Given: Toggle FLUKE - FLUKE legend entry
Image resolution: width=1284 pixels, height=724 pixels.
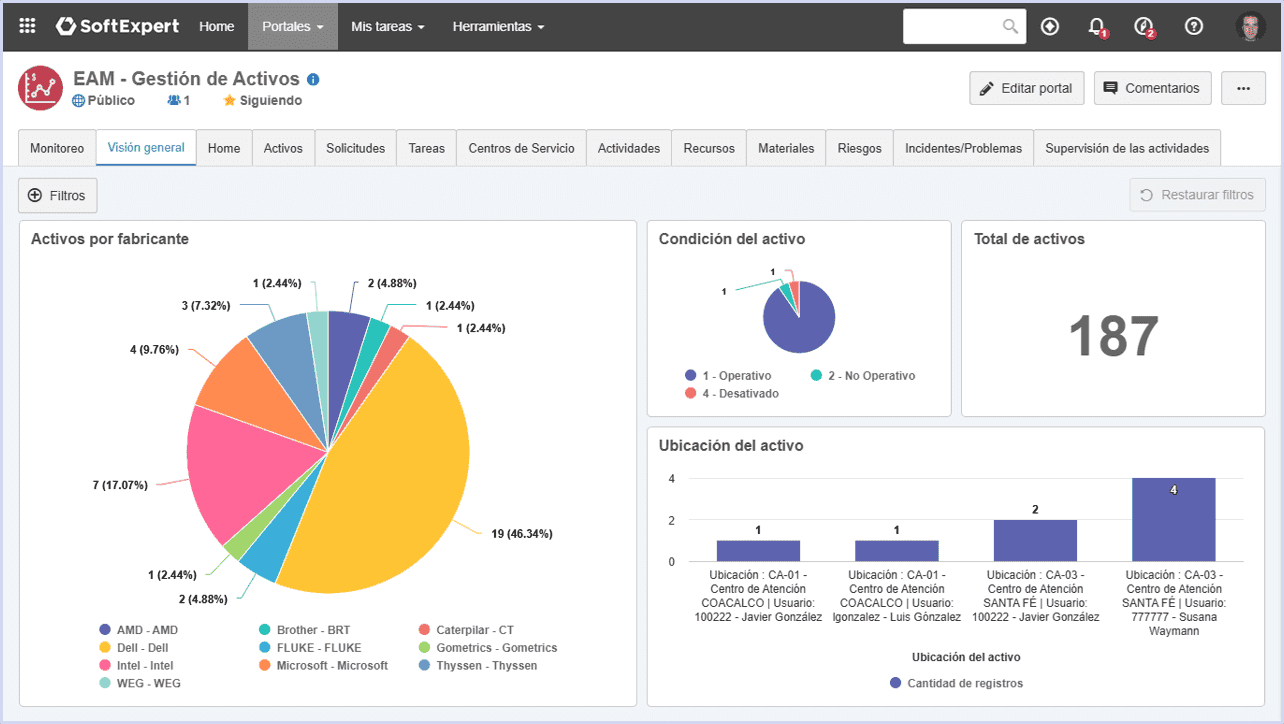Looking at the screenshot, I should [310, 648].
